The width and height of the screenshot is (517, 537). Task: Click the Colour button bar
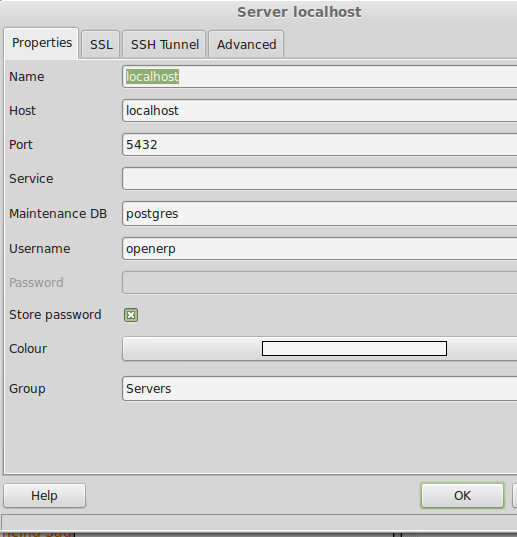click(319, 349)
